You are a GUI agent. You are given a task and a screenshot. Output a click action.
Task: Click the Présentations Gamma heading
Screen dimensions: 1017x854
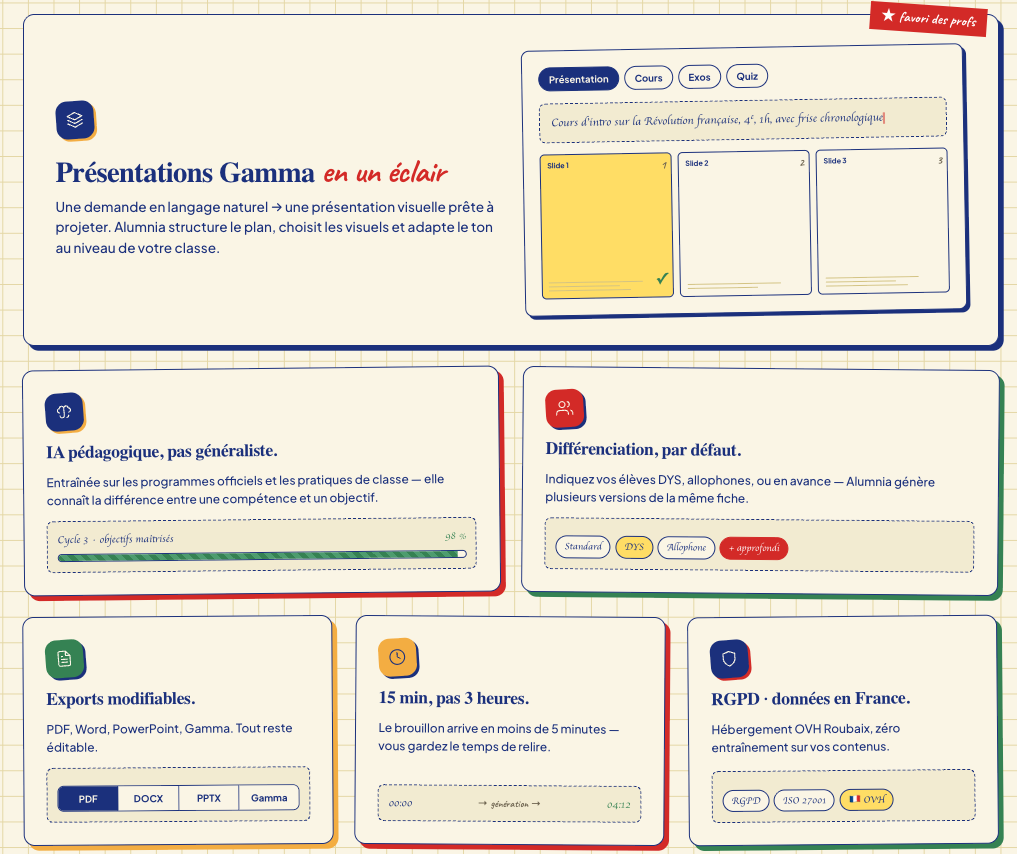tap(185, 173)
